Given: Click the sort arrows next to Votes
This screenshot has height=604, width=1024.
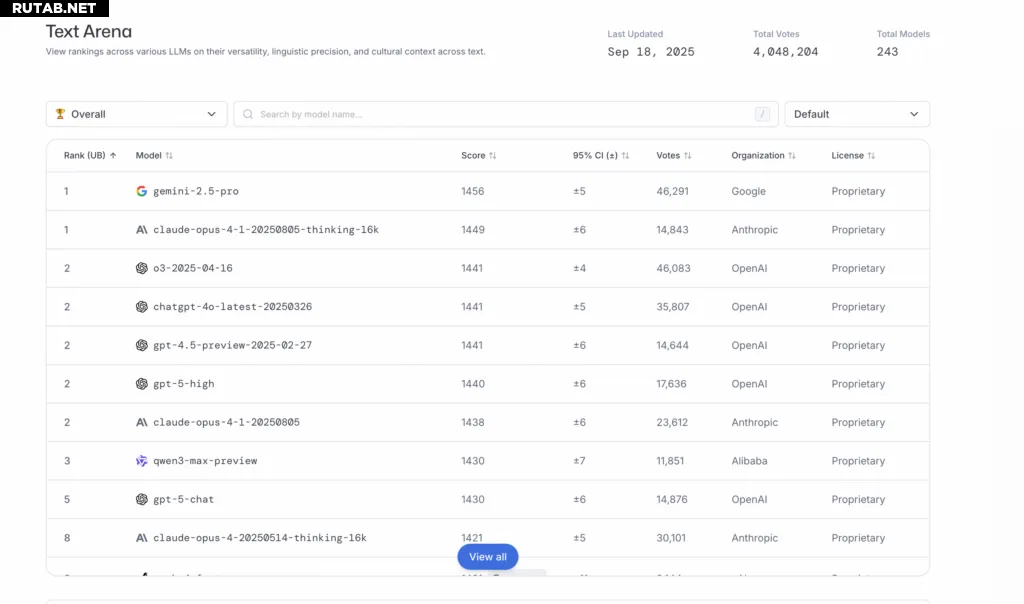Looking at the screenshot, I should pyautogui.click(x=687, y=155).
